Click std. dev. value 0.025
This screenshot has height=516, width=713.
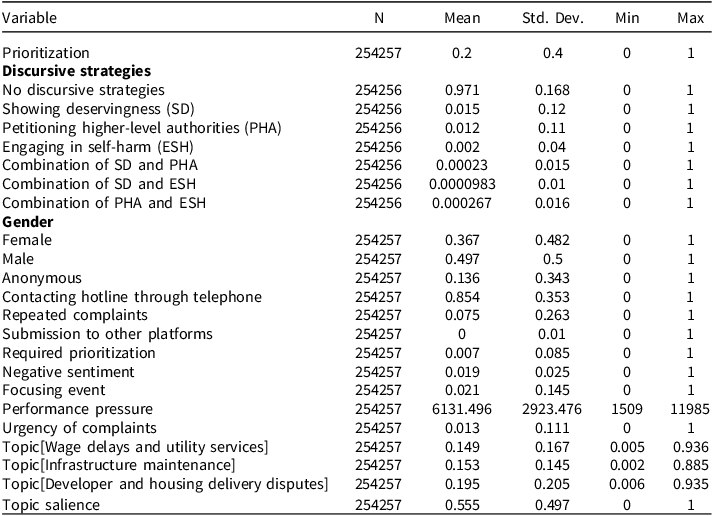point(552,372)
